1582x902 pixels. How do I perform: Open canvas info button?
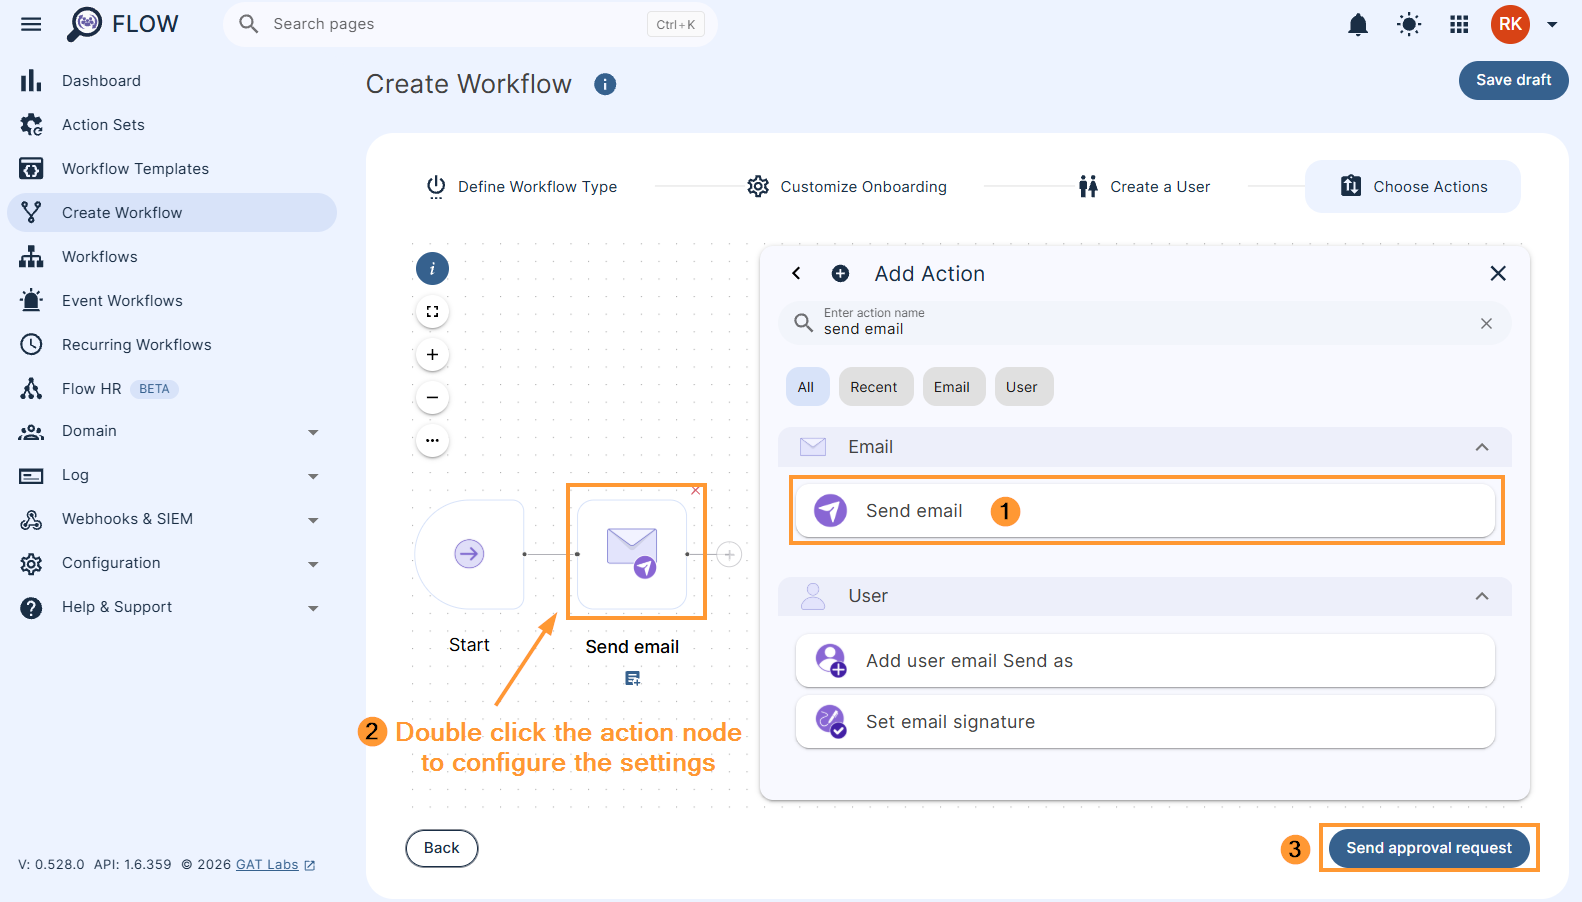(x=432, y=268)
